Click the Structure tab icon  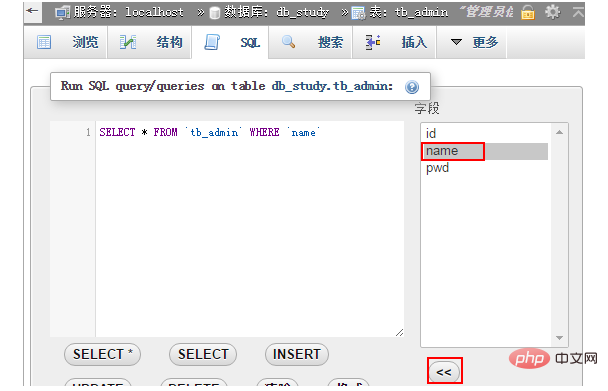point(128,42)
